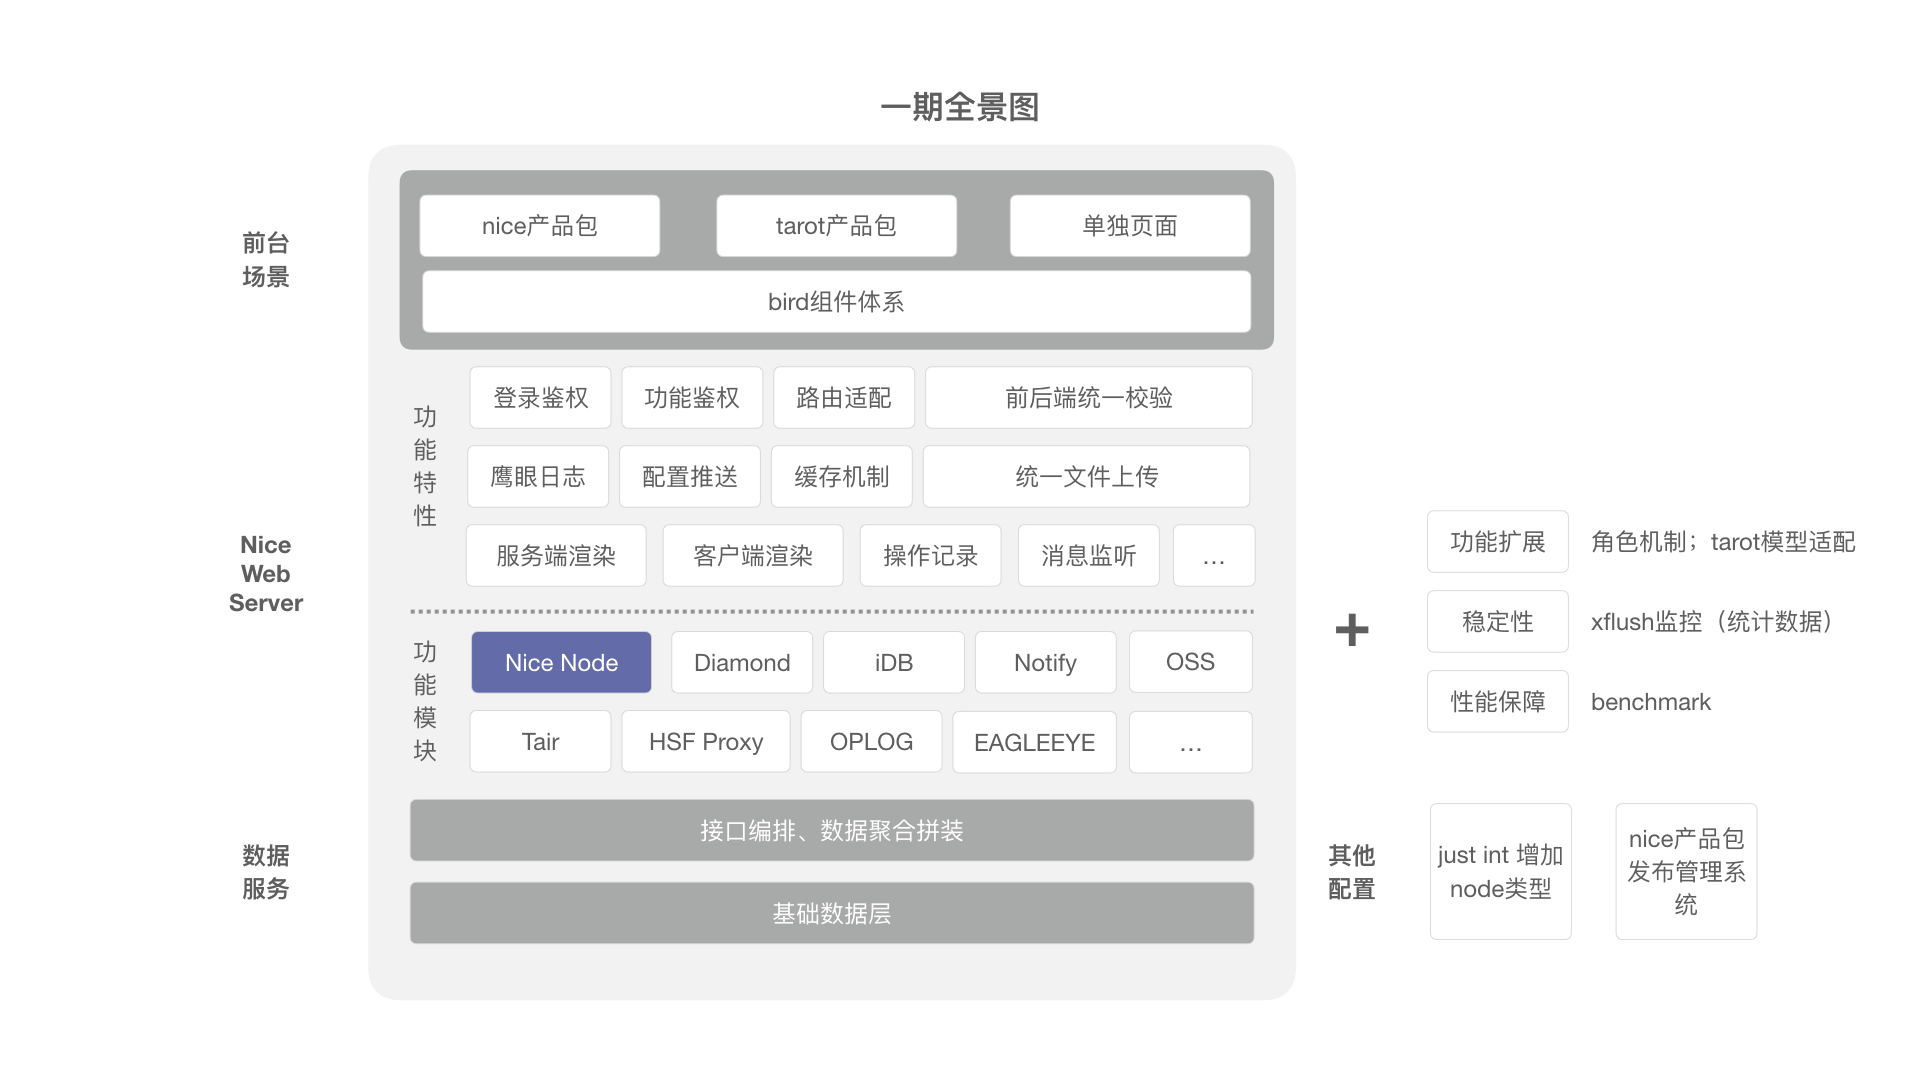Select the just int 增加node类型 box

[1500, 871]
